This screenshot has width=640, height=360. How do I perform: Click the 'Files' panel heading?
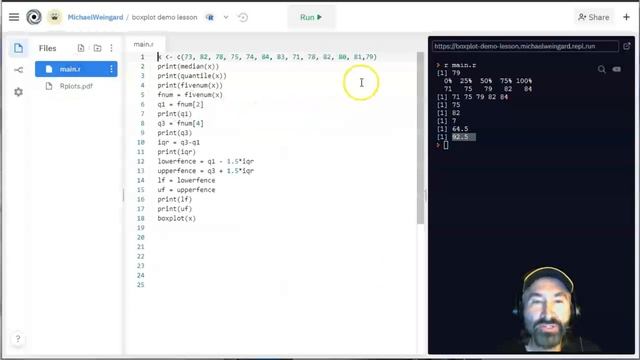(x=47, y=48)
